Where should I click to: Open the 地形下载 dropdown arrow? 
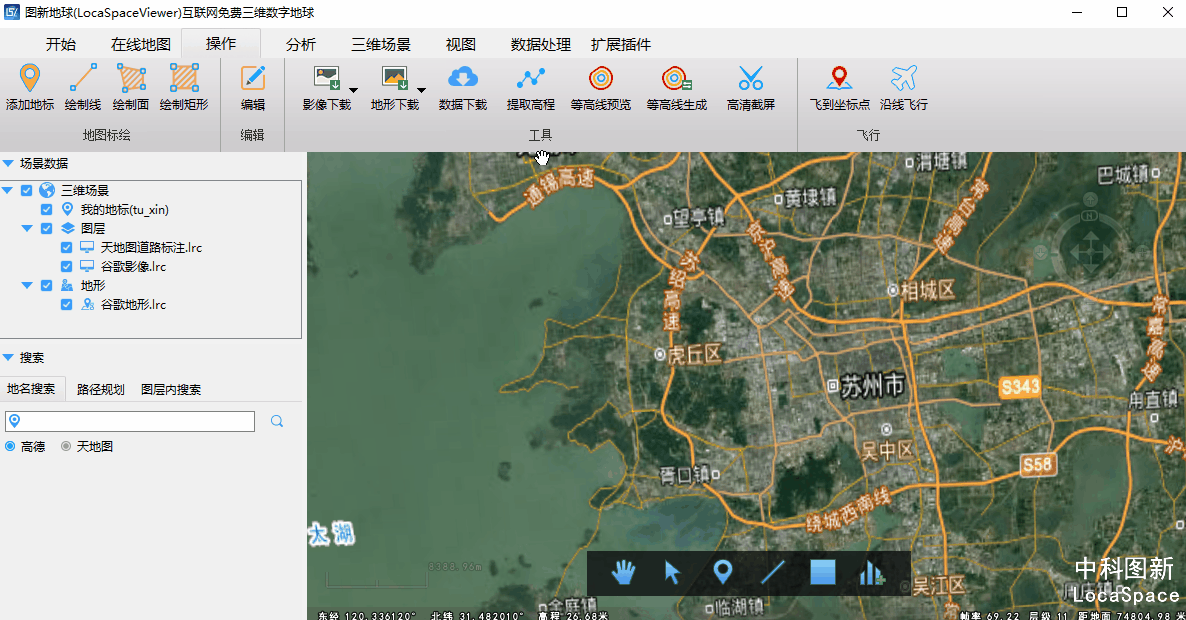tap(421, 90)
